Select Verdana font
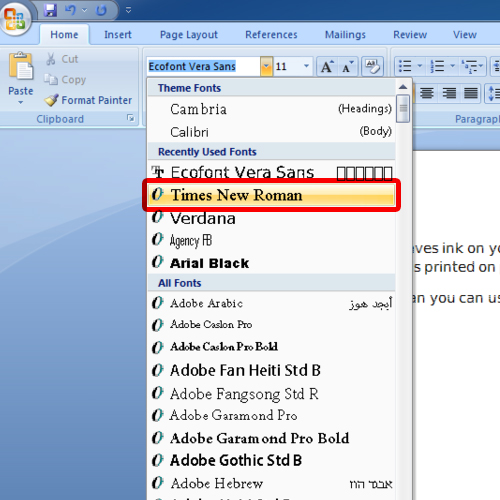Screen dimensions: 500x500 [271, 218]
